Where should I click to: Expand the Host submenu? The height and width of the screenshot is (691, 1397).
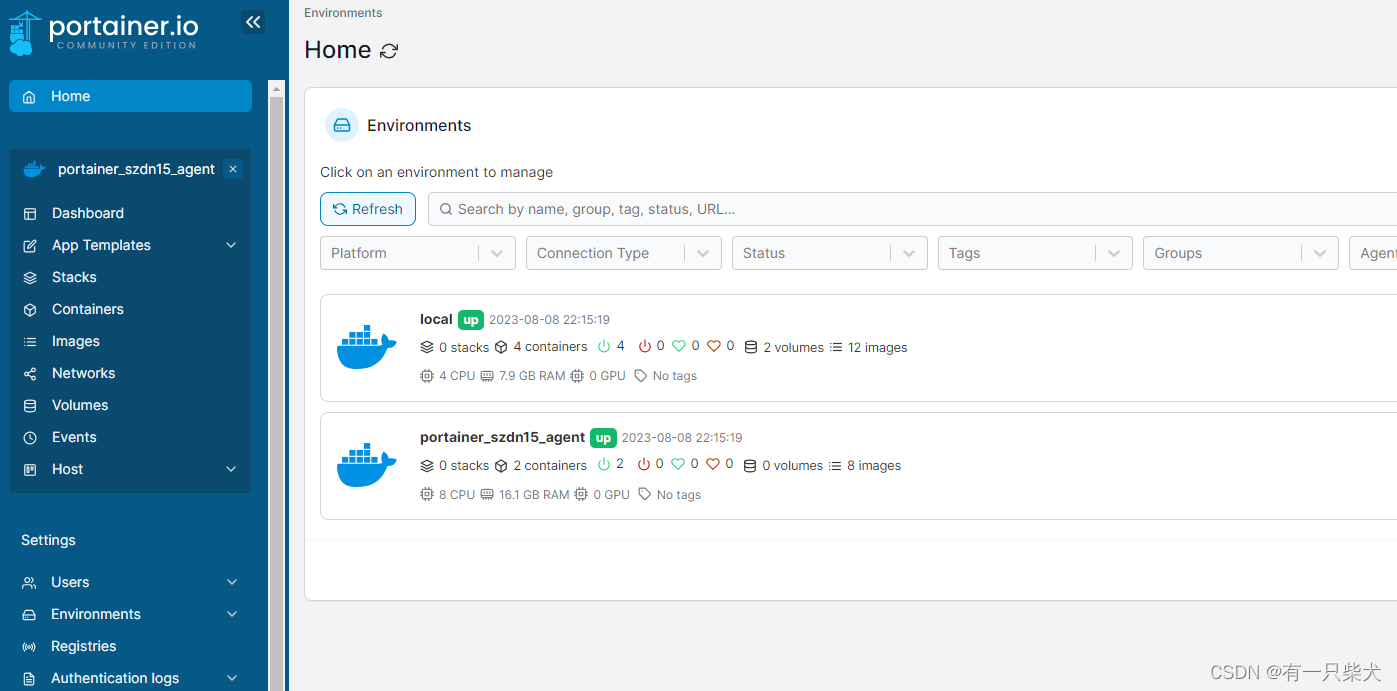(x=231, y=469)
